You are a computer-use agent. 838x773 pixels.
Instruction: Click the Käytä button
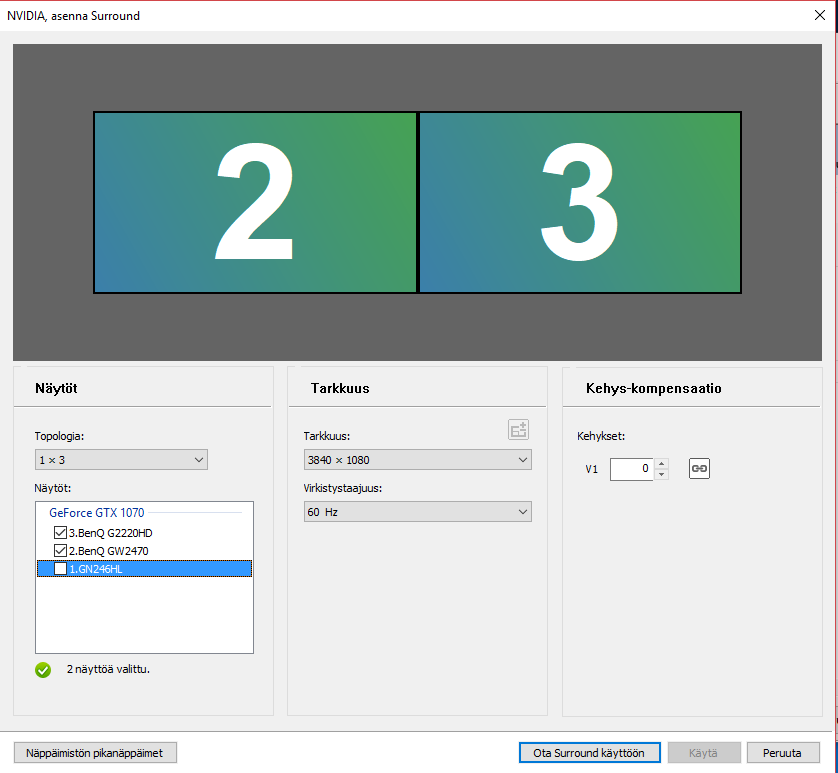[x=703, y=753]
